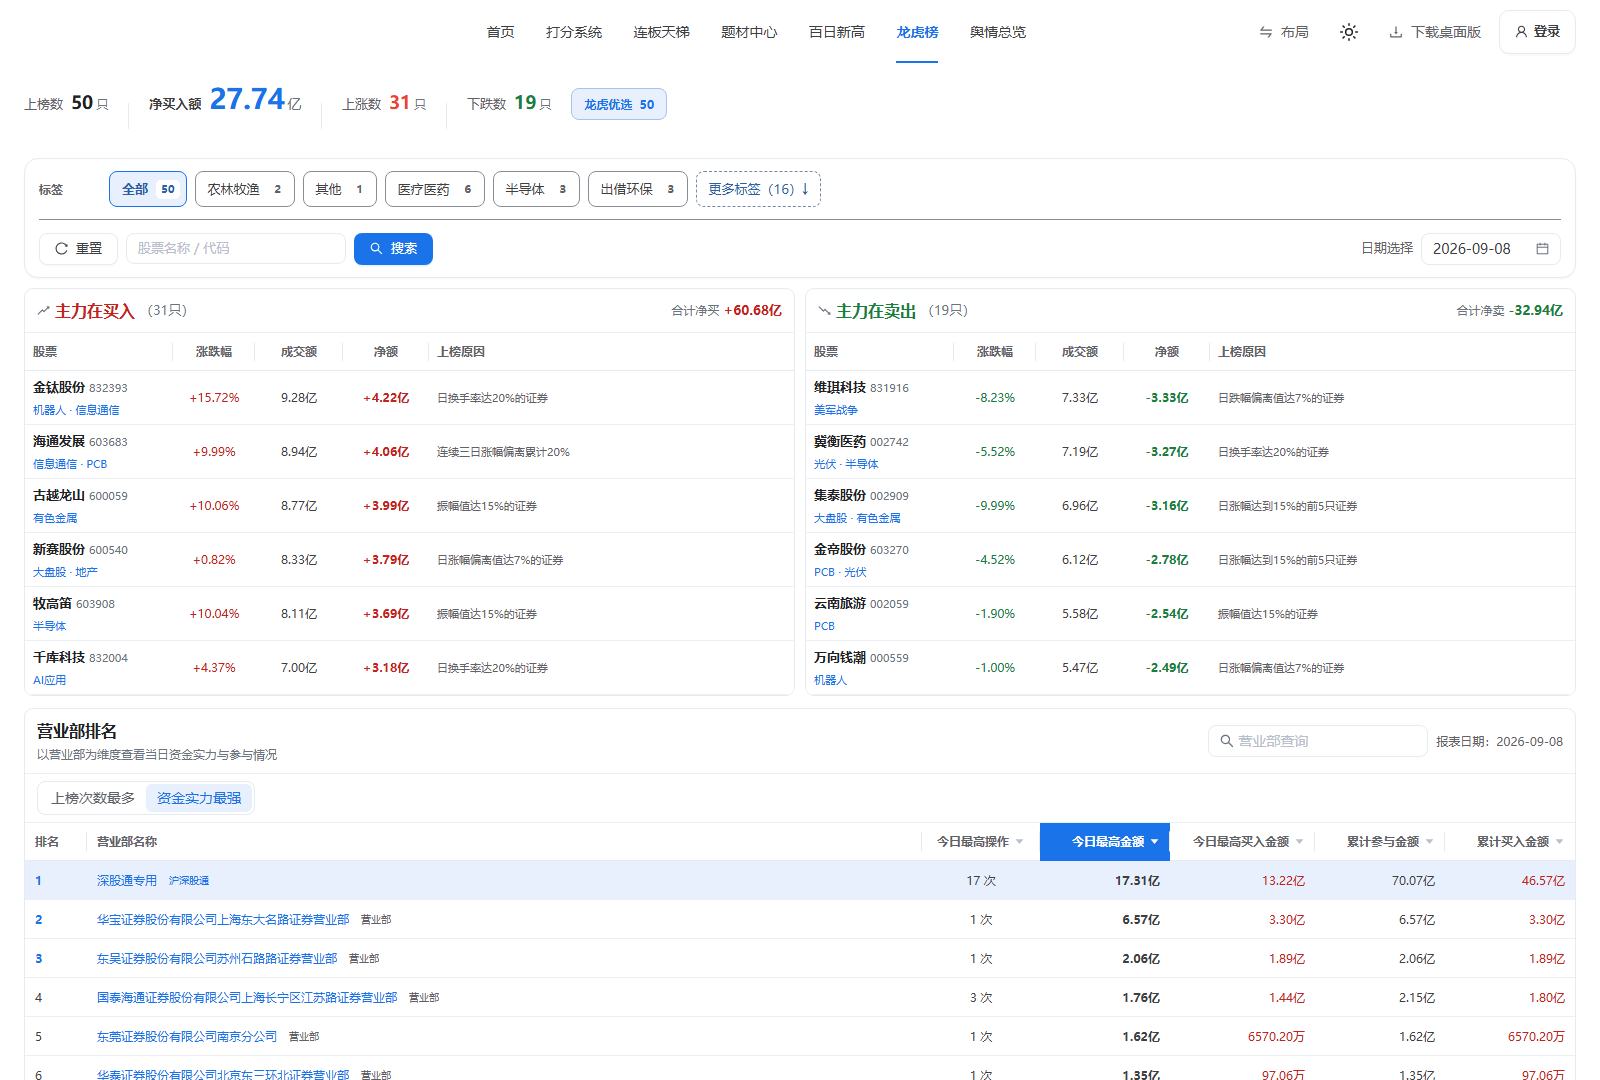Click the download icon beside 下载桌面版
The image size is (1600, 1080).
[x=1396, y=32]
